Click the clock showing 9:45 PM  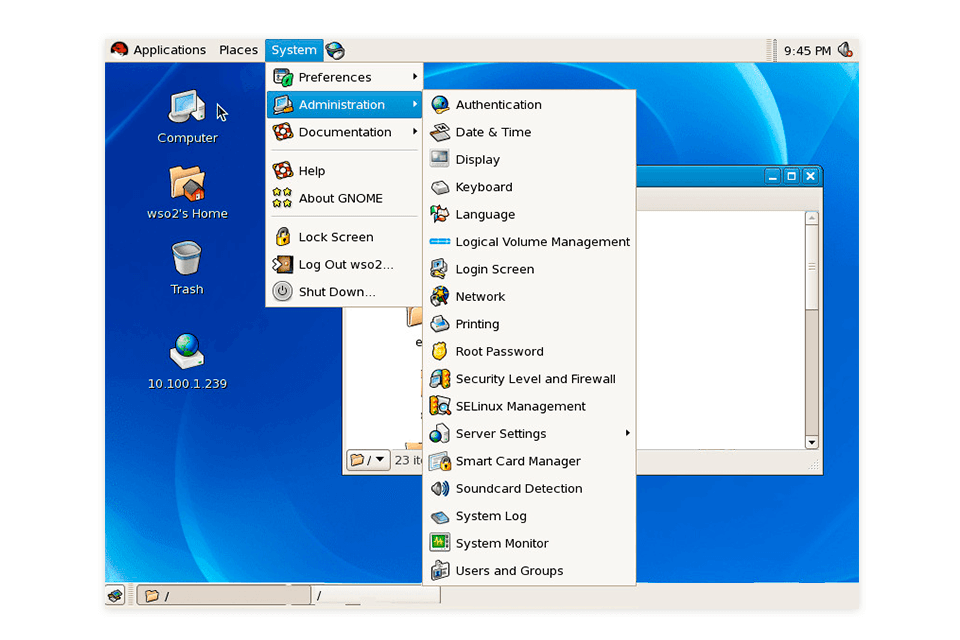pos(807,51)
